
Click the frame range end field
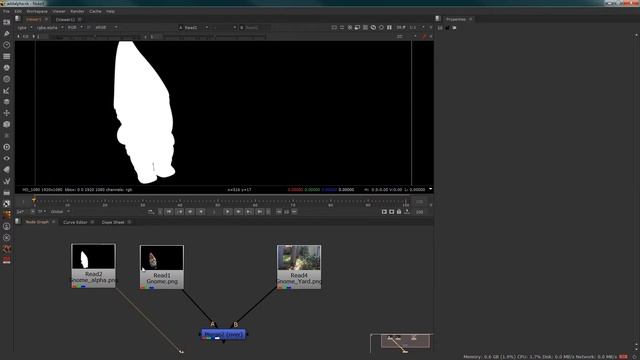(420, 202)
